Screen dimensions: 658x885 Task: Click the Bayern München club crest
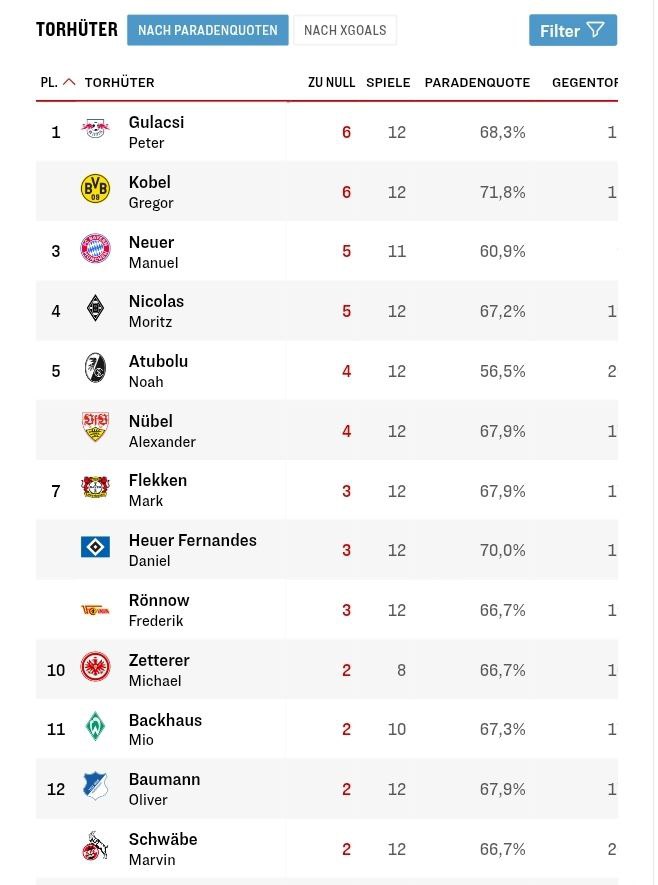95,249
